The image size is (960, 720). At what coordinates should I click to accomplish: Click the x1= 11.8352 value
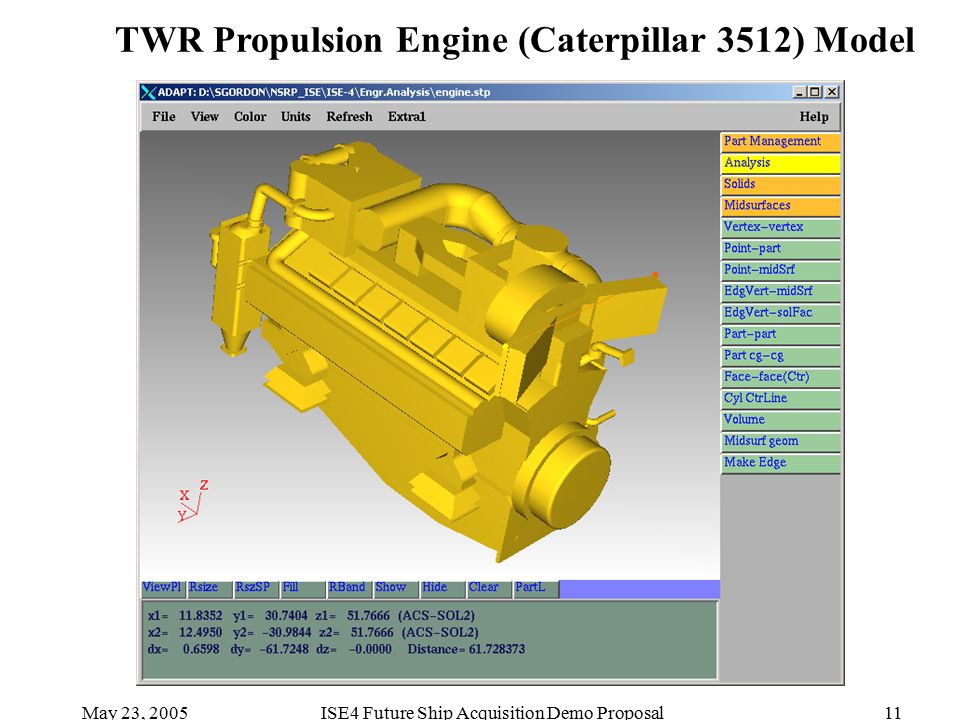click(185, 615)
